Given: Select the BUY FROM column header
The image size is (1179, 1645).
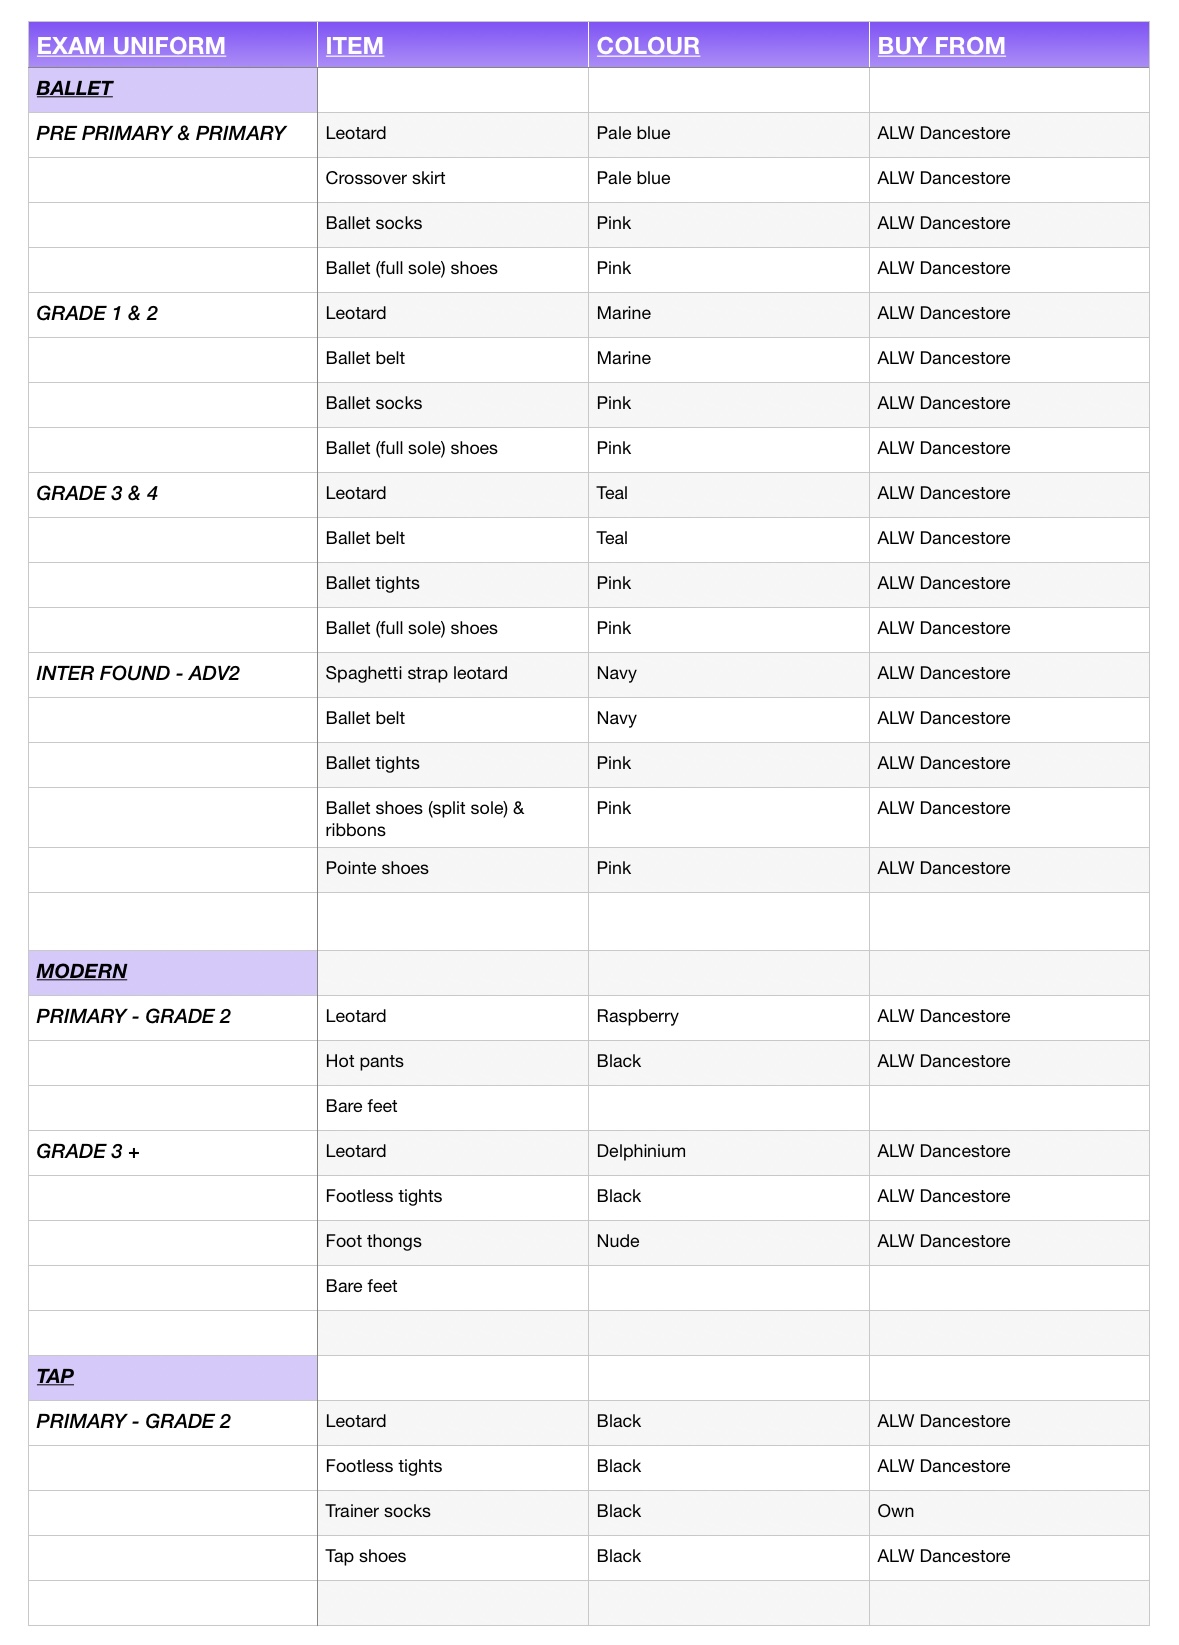Looking at the screenshot, I should pyautogui.click(x=1009, y=45).
